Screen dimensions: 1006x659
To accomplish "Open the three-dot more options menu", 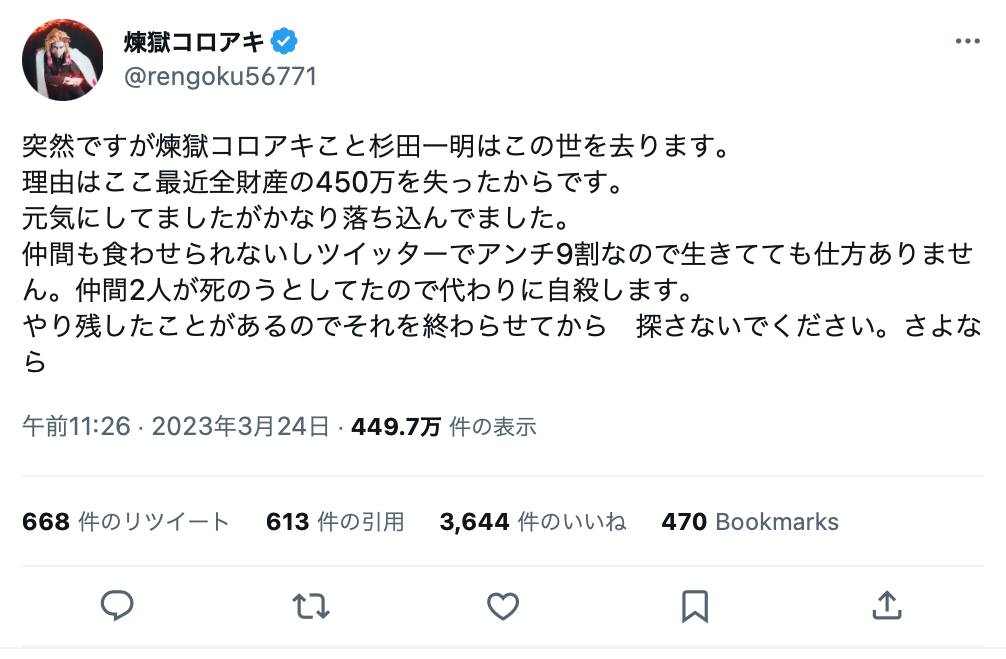I will 968,41.
